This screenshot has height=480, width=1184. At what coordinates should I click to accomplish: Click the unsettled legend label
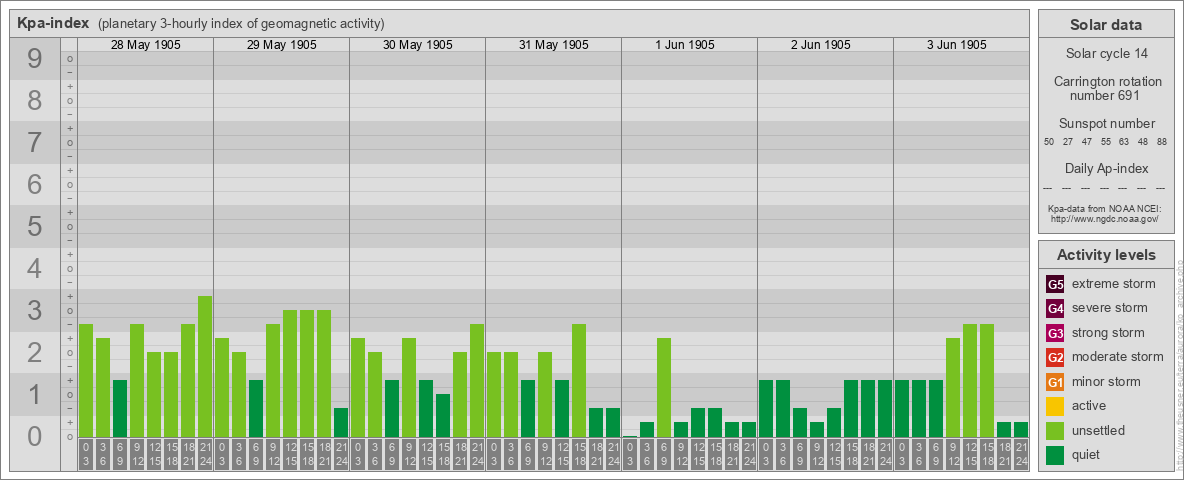(x=1099, y=430)
